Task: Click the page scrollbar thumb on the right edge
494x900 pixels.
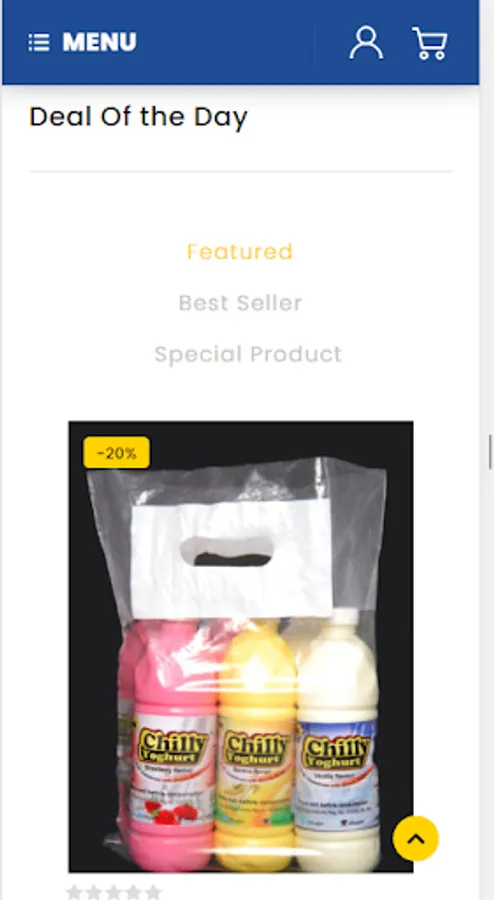Action: (491, 452)
